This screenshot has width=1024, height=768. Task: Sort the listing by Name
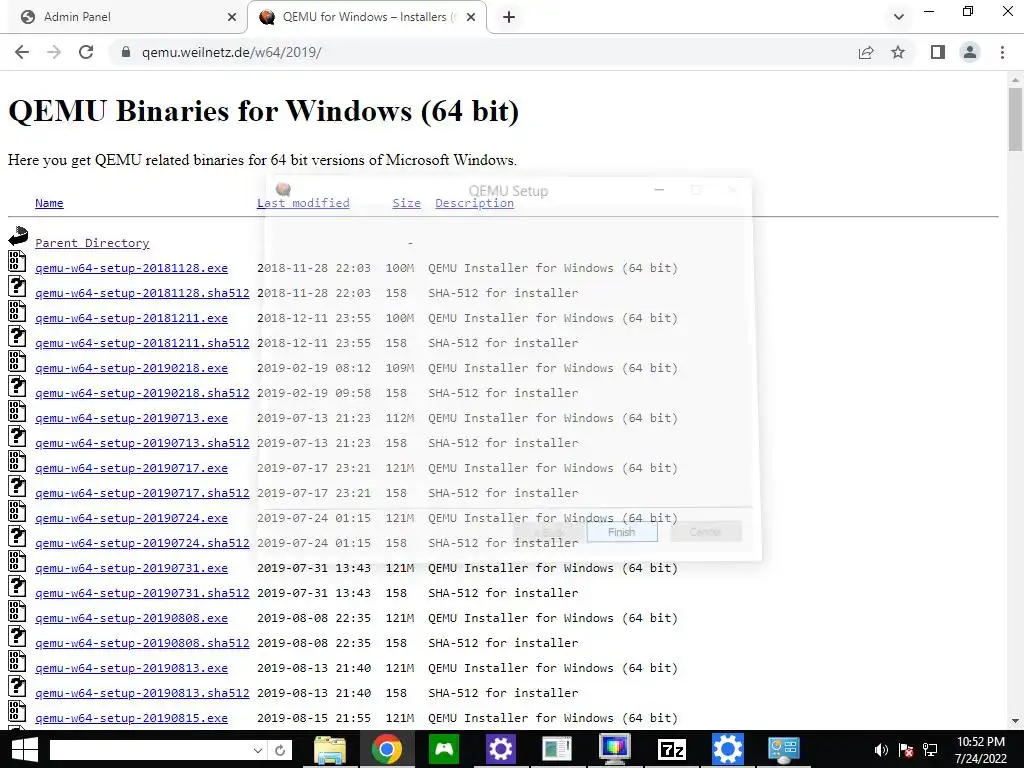pyautogui.click(x=49, y=203)
